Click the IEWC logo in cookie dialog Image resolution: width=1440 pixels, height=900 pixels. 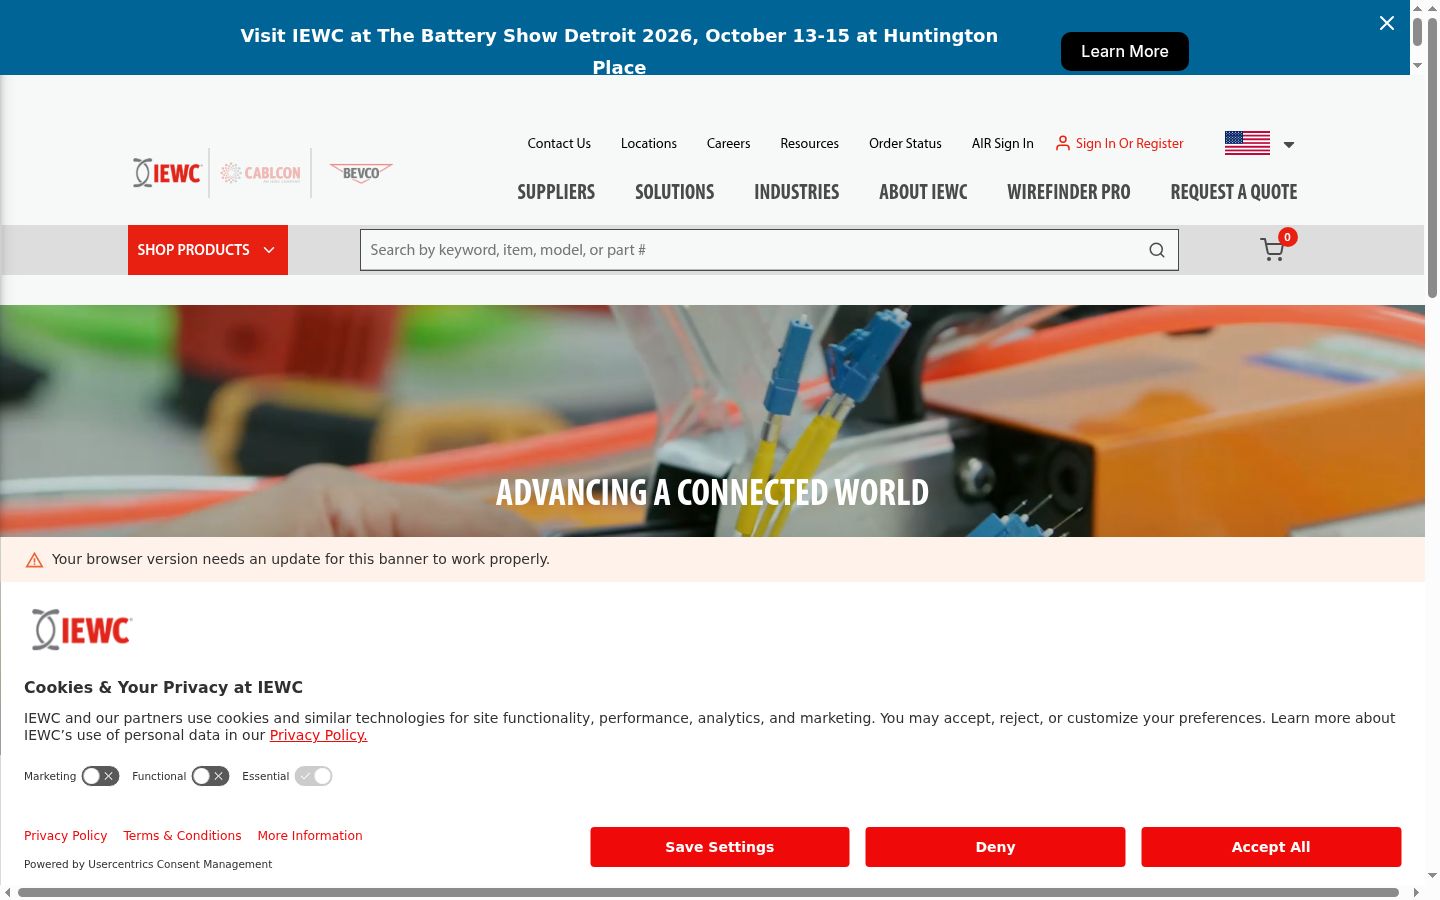[82, 630]
